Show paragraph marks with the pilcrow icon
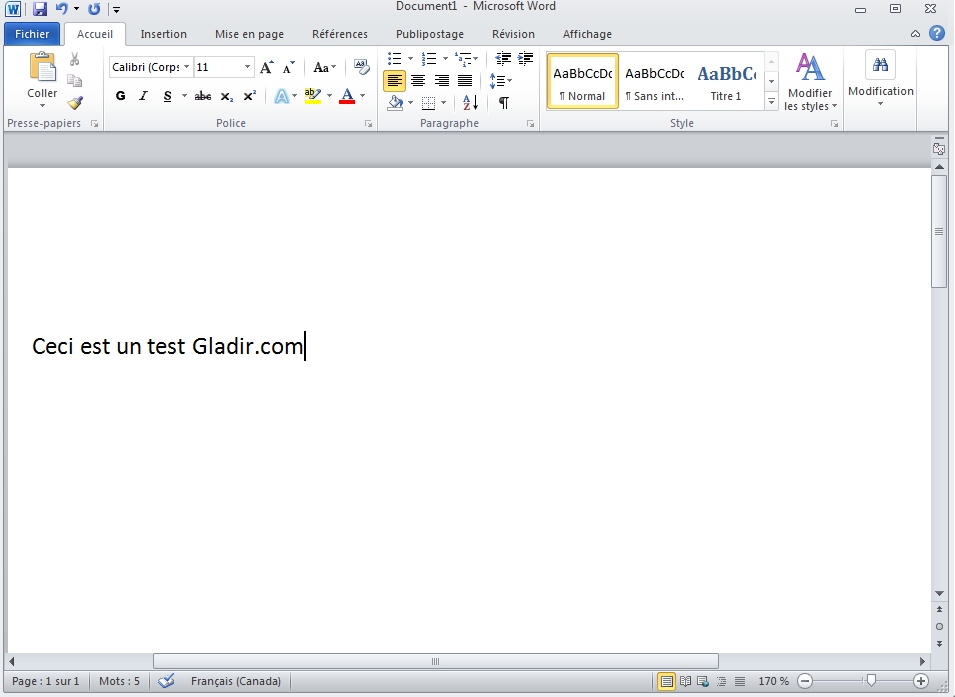Viewport: 955px width, 697px height. [x=503, y=102]
